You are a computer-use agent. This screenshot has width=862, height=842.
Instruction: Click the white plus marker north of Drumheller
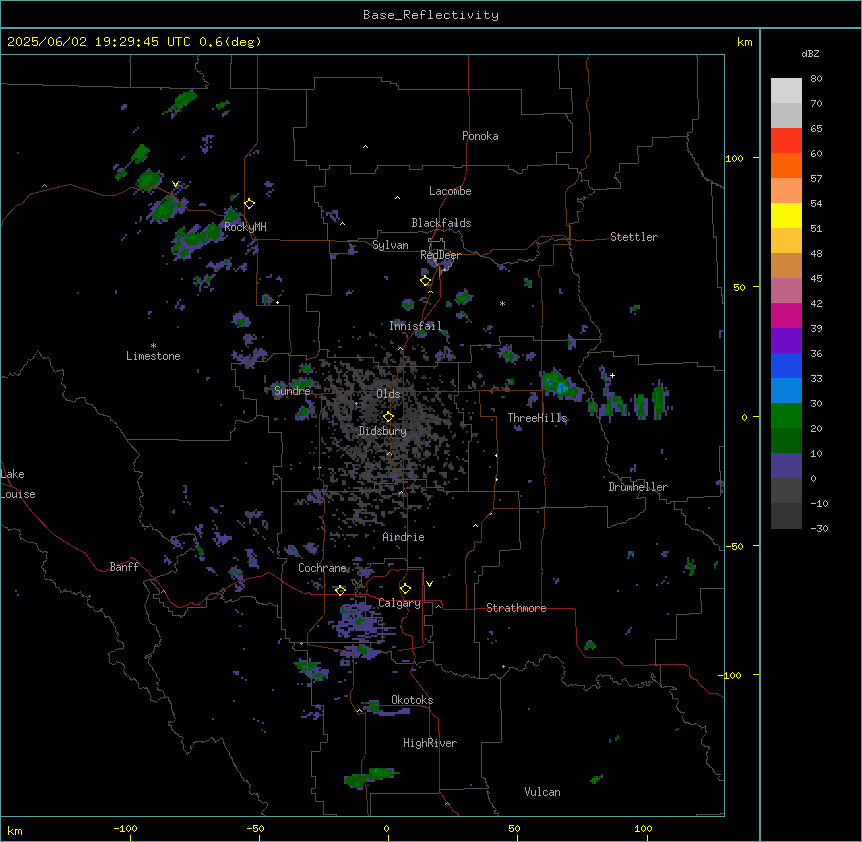(x=612, y=375)
